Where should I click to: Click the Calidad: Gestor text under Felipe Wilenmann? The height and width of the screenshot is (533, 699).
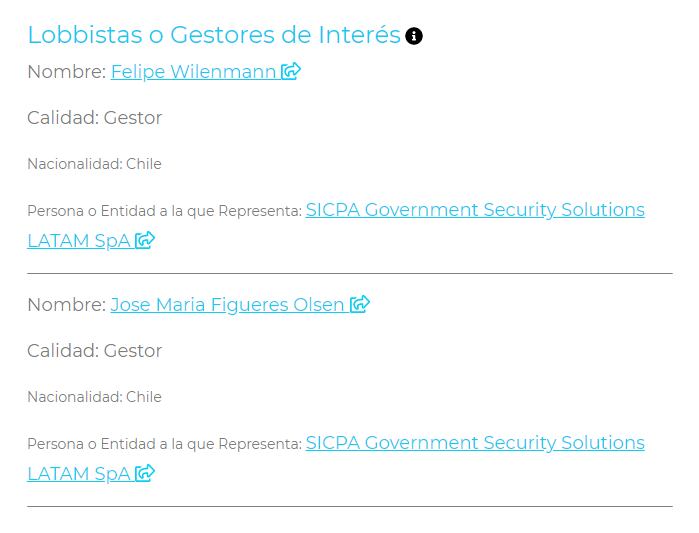[x=94, y=118]
